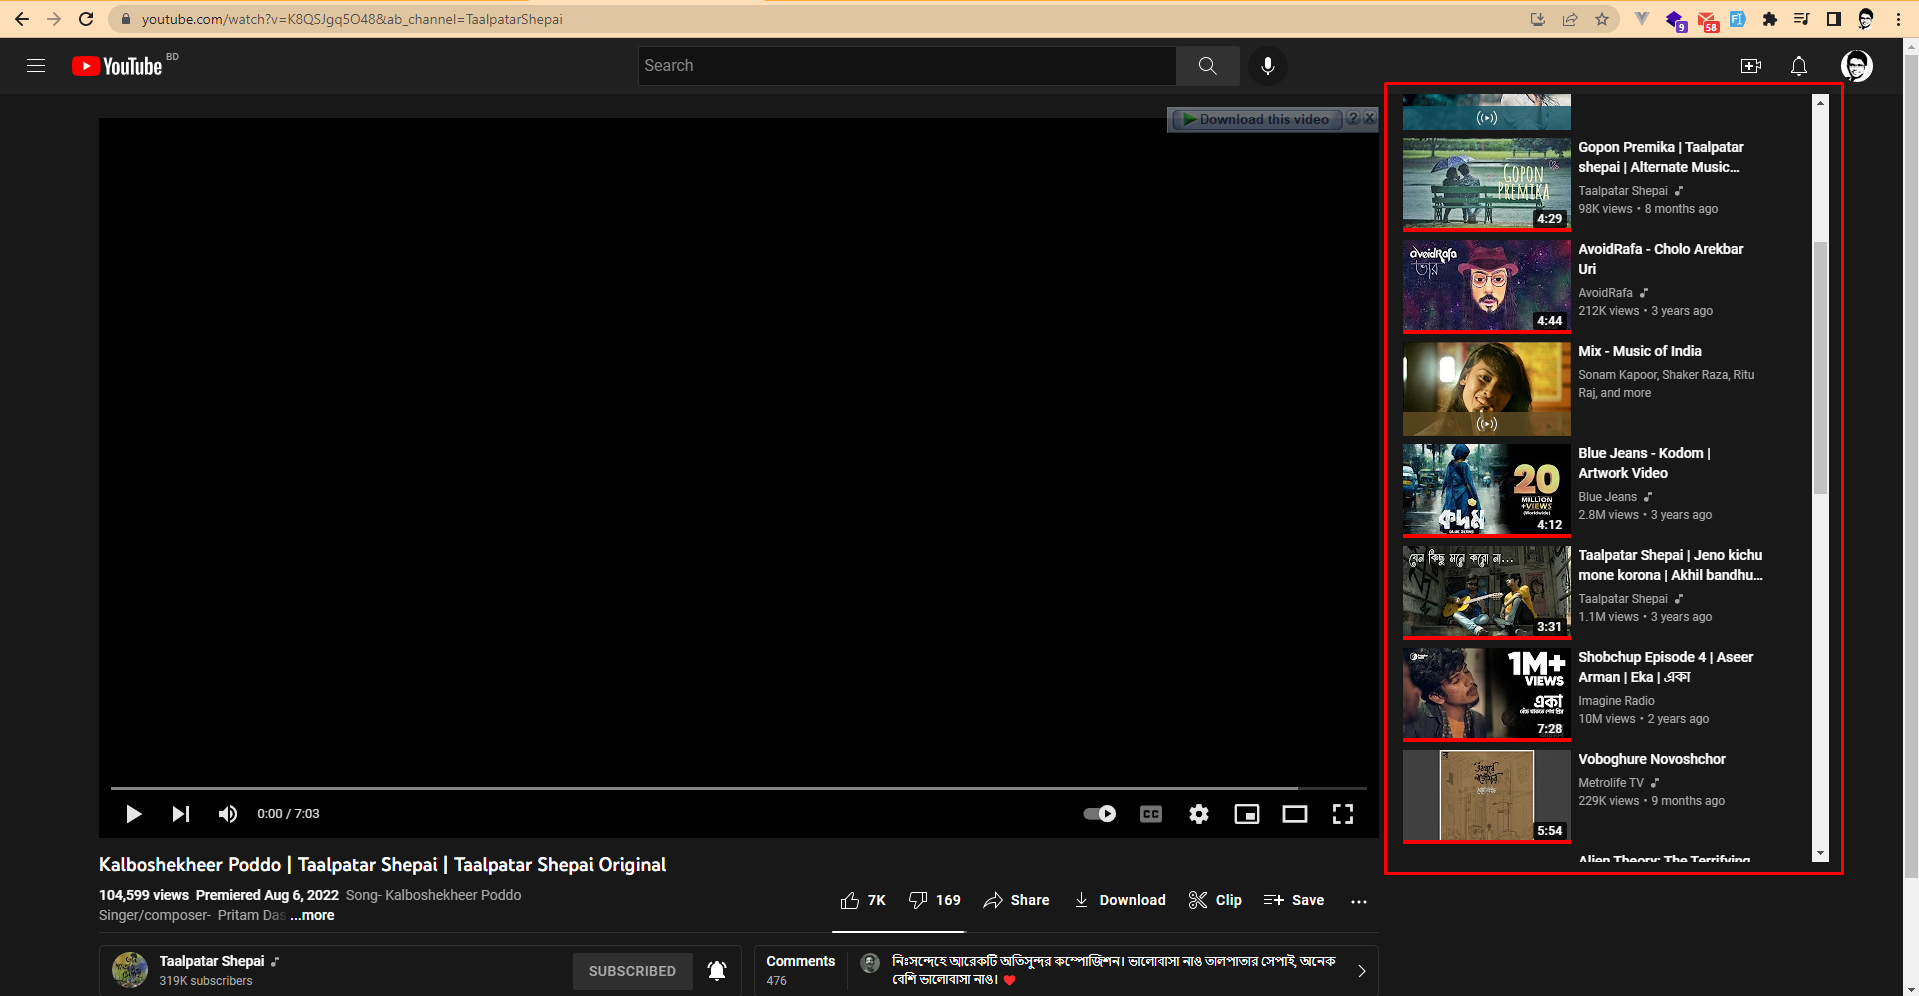Click in the Search input field

[x=908, y=66]
